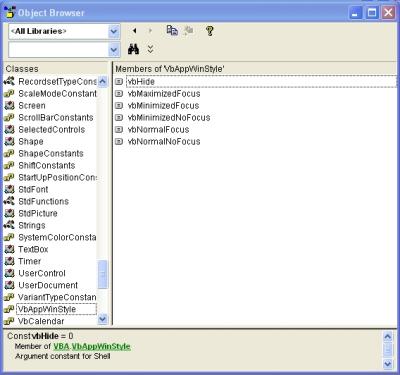
Task: Click the class icon beside Screen
Action: tap(9, 105)
